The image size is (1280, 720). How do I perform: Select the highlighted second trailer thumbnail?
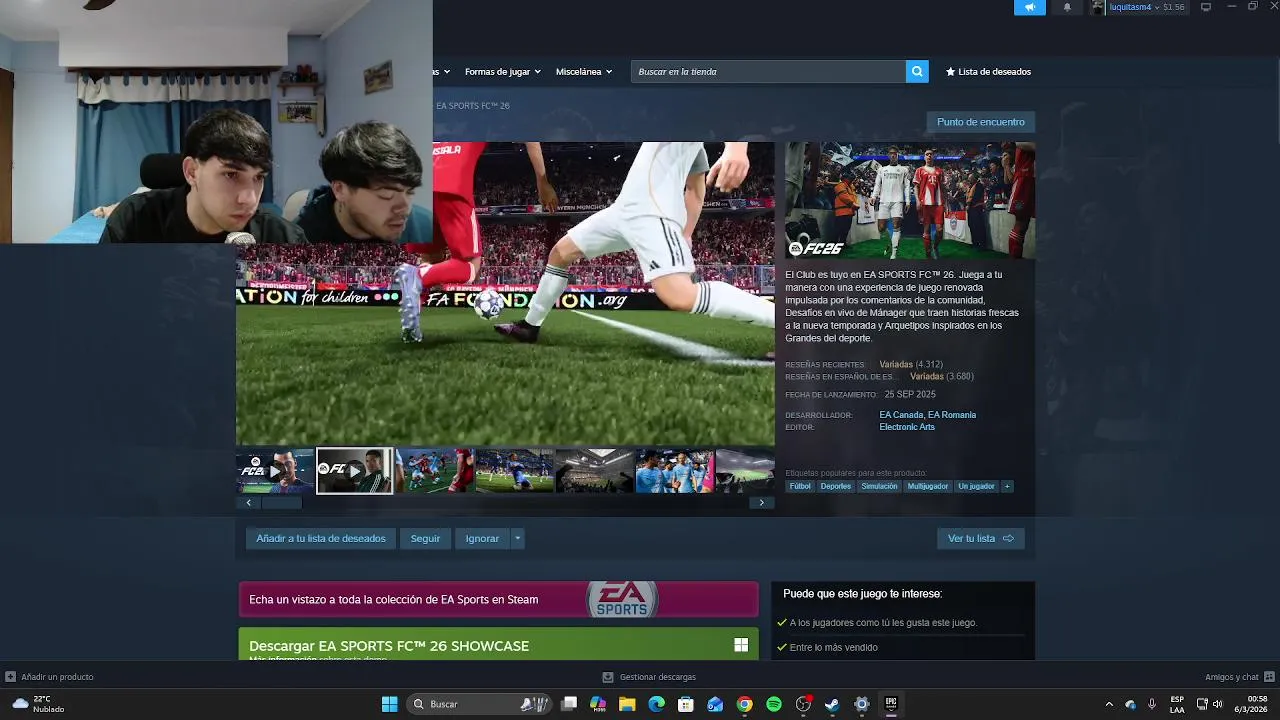[x=355, y=471]
